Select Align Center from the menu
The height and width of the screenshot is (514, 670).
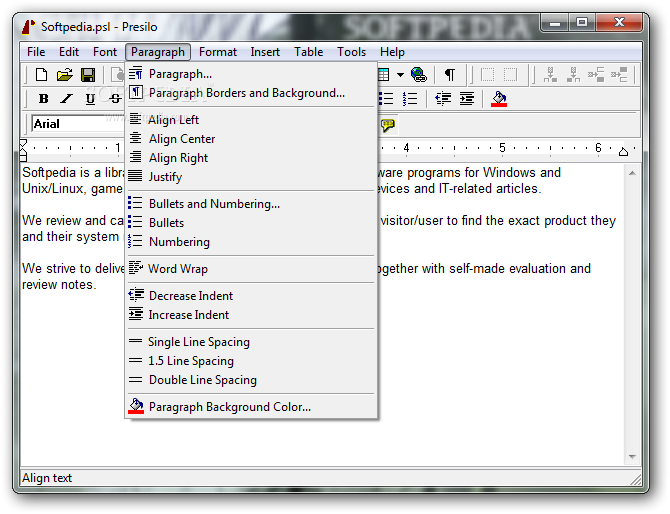click(x=251, y=139)
